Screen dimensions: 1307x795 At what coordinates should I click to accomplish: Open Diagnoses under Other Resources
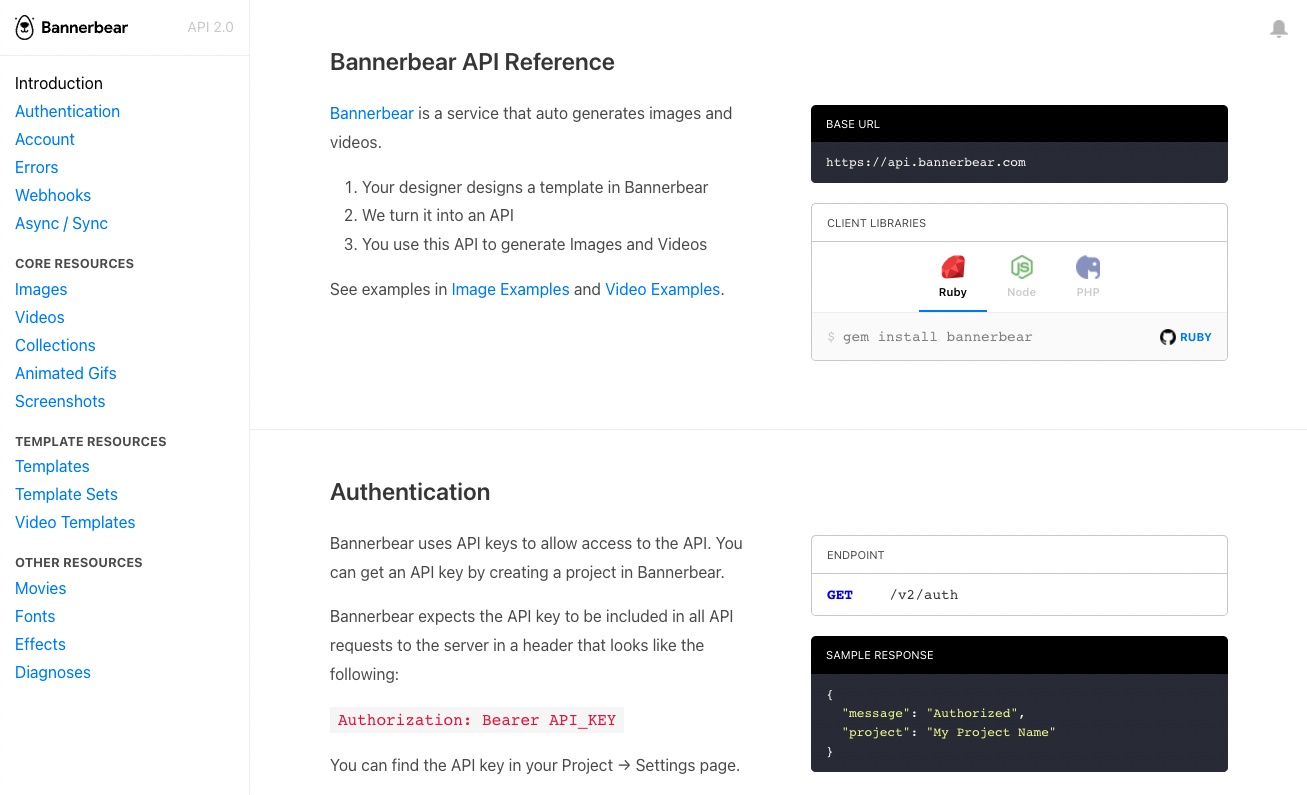(x=53, y=673)
